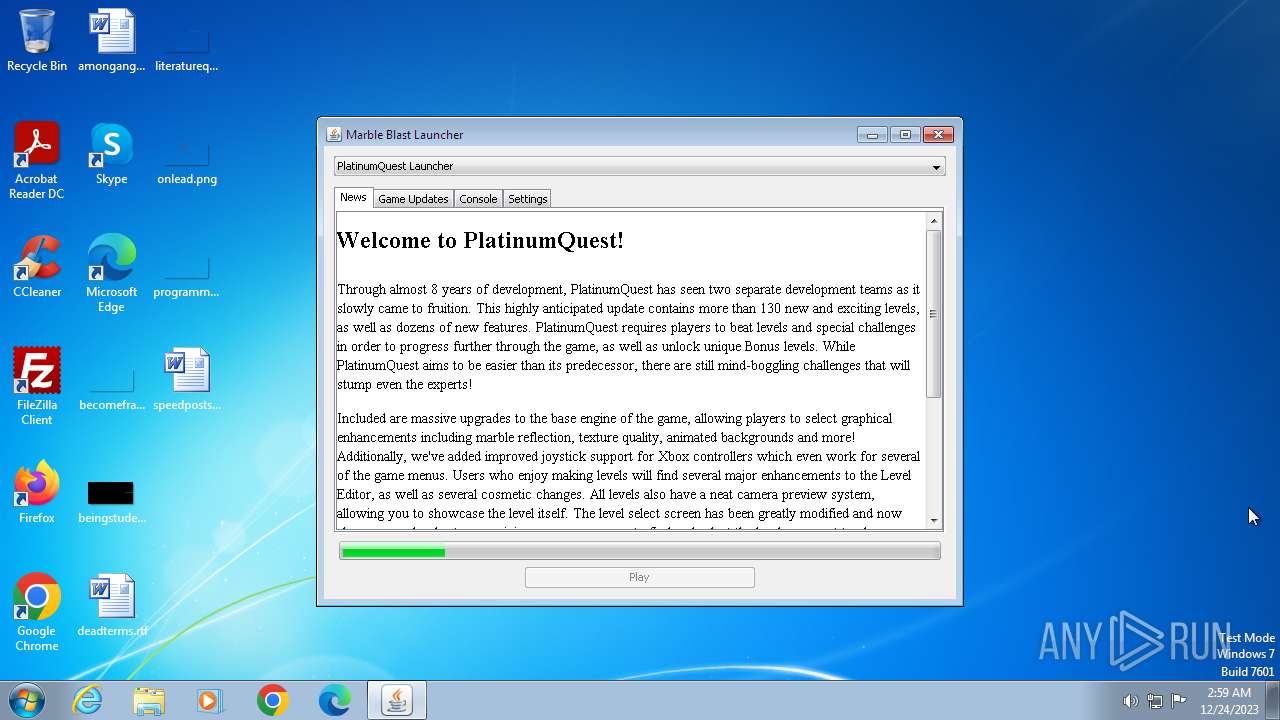The image size is (1280, 720).
Task: Minimize the Marble Blast Launcher window
Action: (x=872, y=134)
